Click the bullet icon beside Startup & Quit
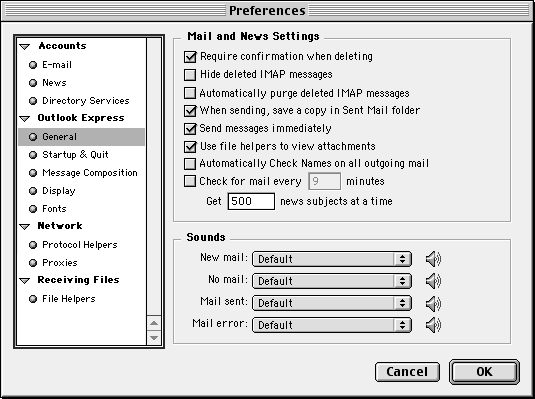The height and width of the screenshot is (399, 535). pos(33,155)
